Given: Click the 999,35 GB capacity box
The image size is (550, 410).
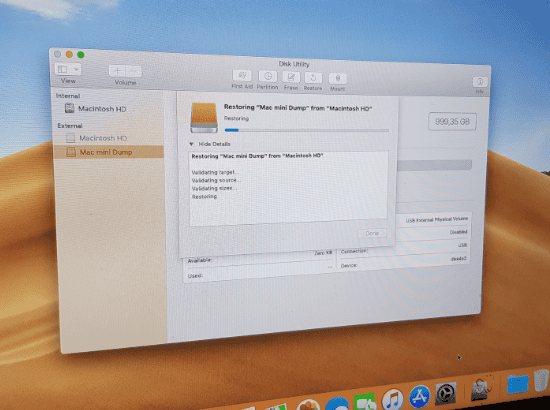Looking at the screenshot, I should click(452, 122).
